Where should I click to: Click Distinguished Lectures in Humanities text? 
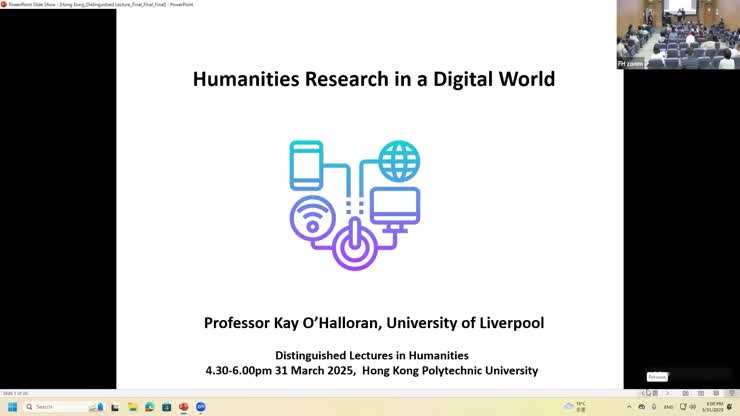coord(372,356)
